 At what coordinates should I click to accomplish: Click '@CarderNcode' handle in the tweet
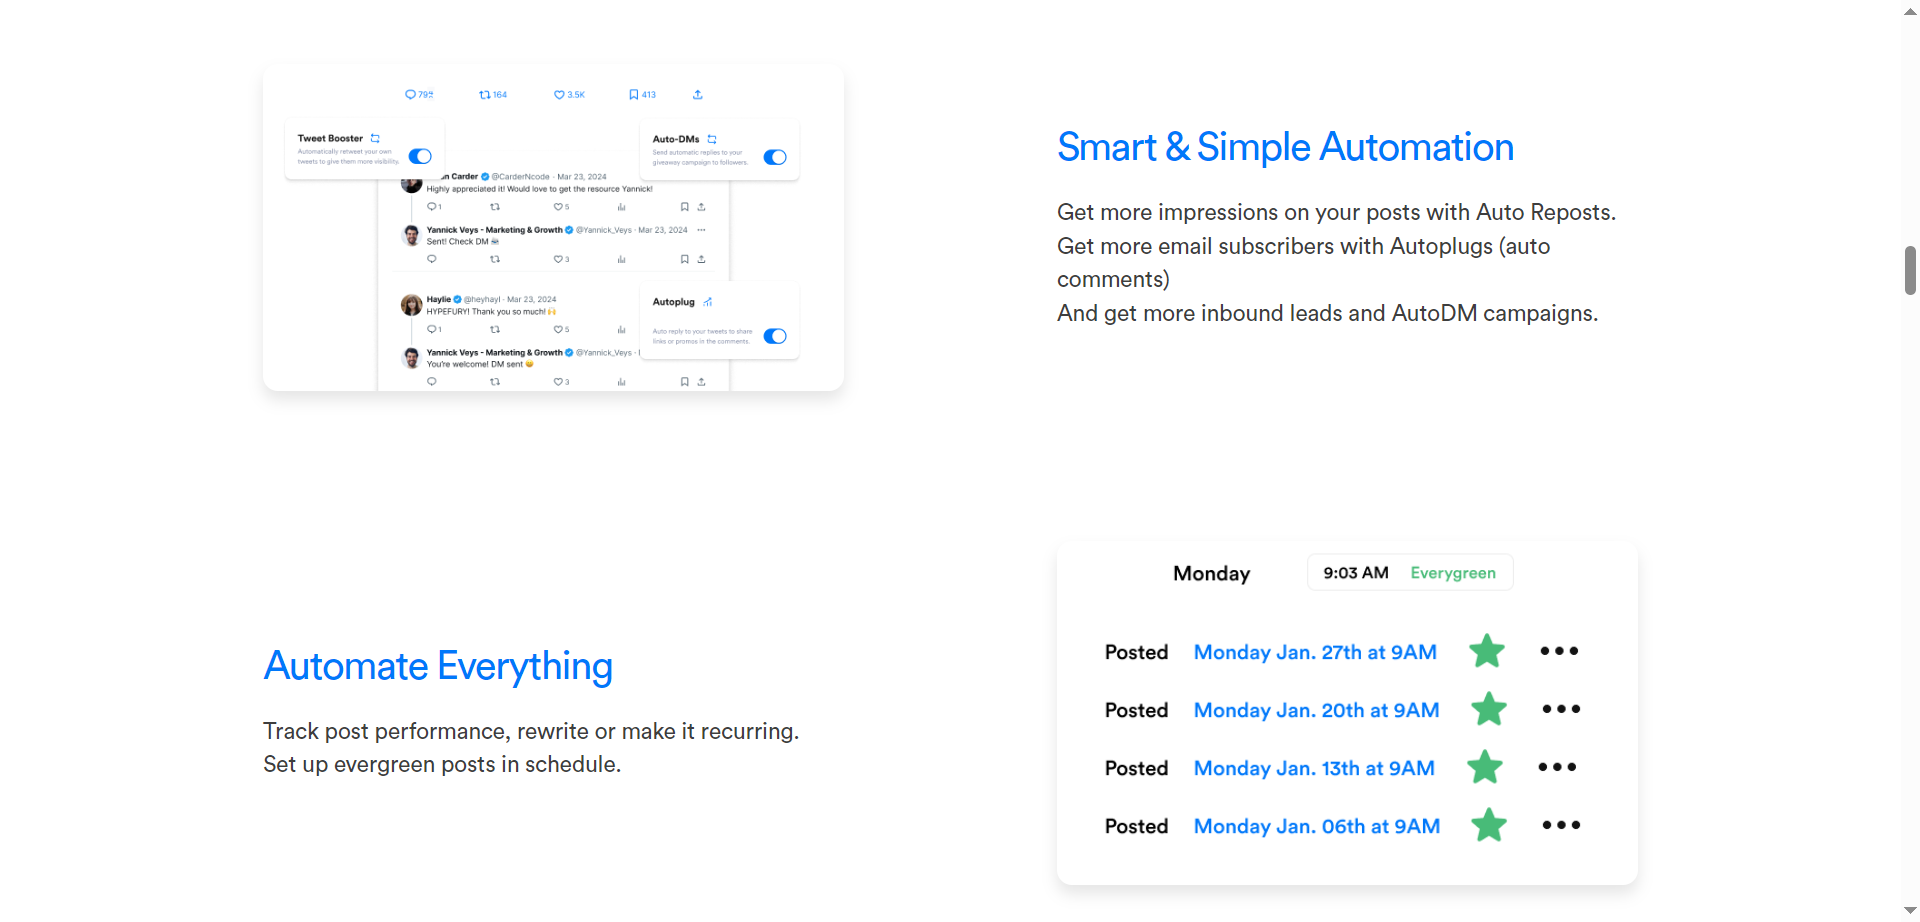pos(520,177)
